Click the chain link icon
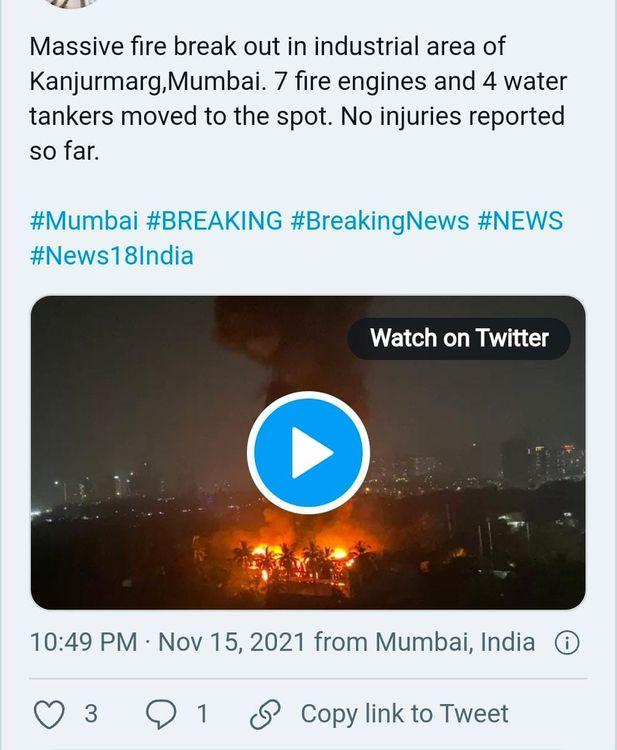Screen dimensions: 617x750 [x=265, y=714]
